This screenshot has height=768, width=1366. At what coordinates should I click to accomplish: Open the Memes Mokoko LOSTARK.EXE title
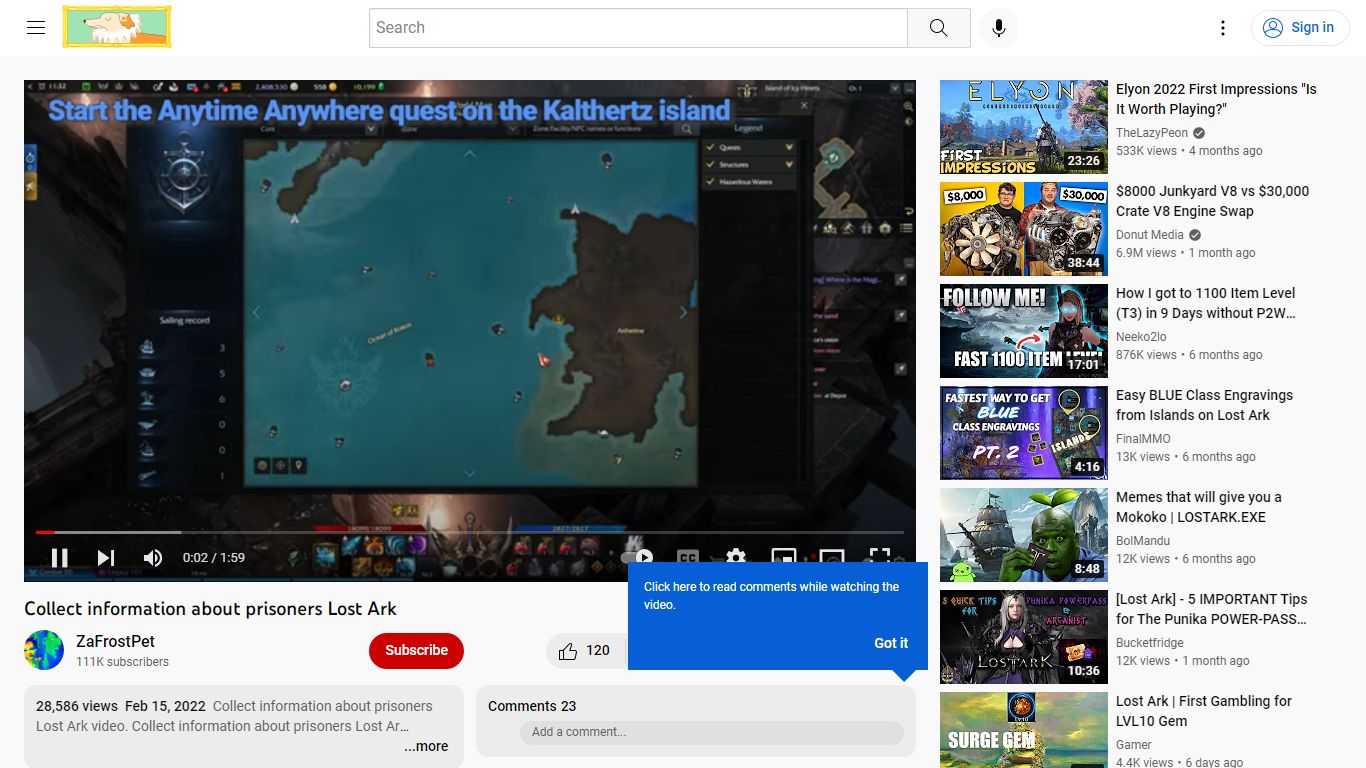point(1199,507)
